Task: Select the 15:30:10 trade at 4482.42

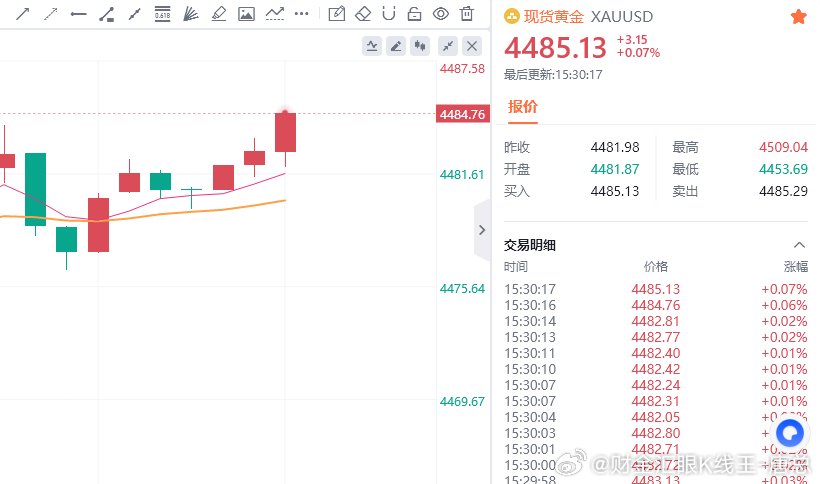Action: click(x=656, y=370)
